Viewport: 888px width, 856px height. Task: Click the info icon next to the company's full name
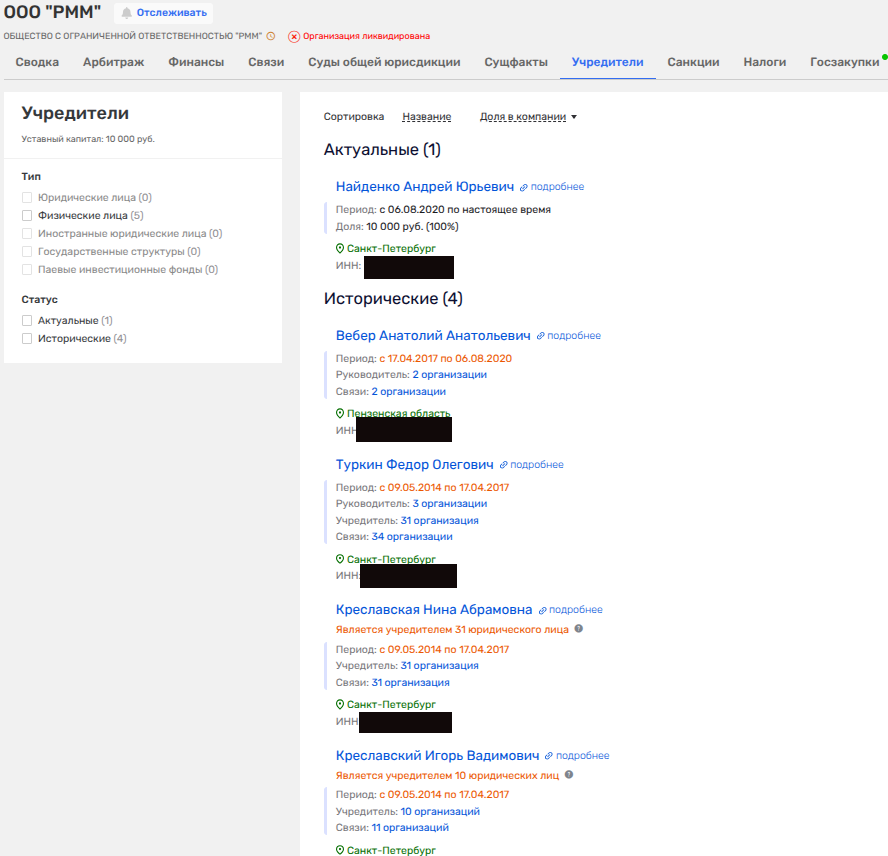point(270,36)
